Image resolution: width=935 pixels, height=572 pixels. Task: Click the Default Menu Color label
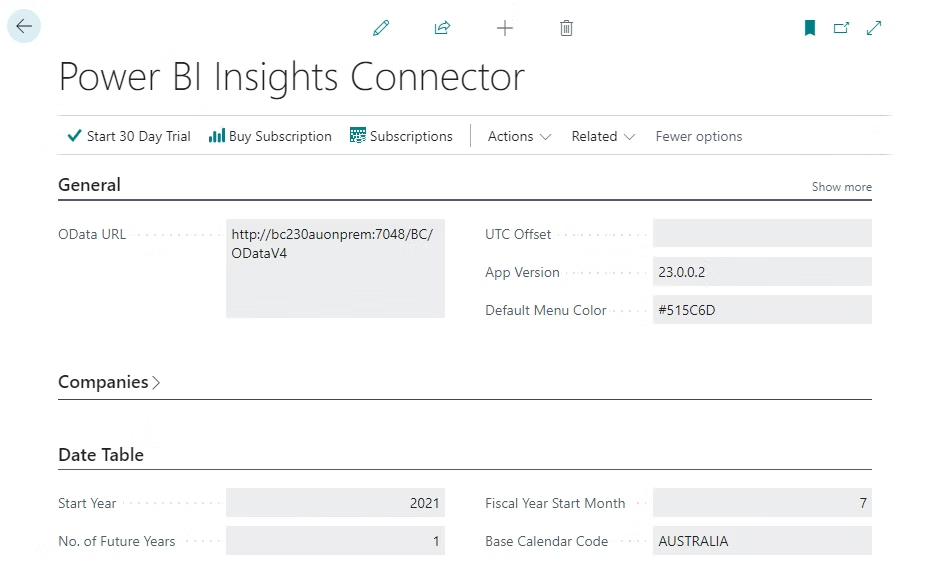click(546, 310)
